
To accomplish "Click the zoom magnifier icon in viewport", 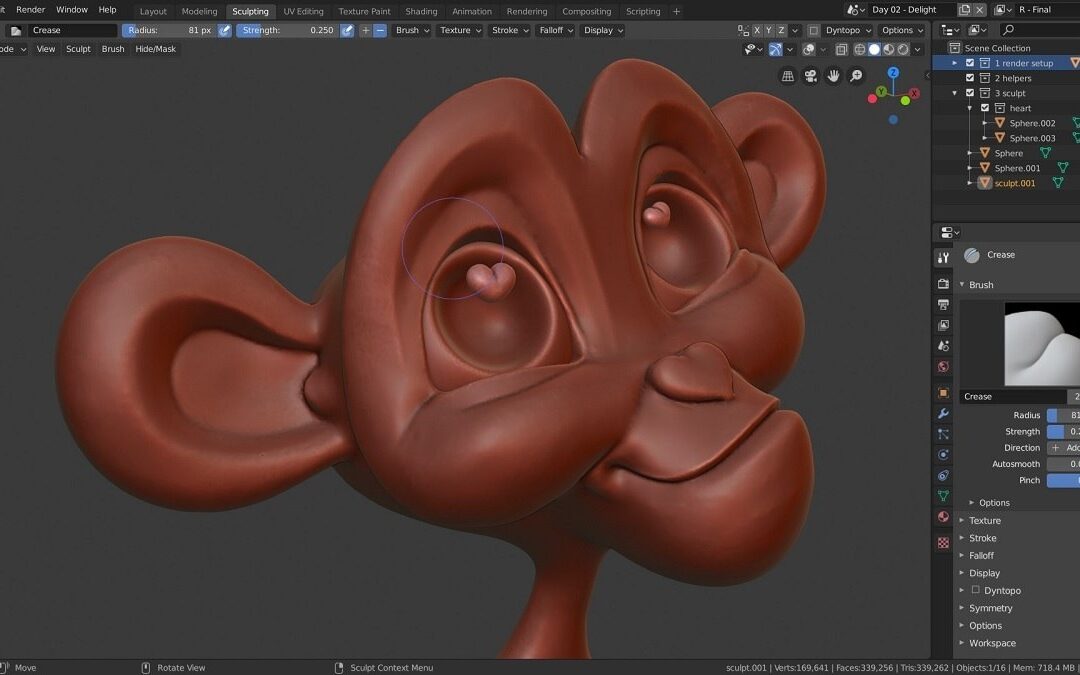I will click(x=856, y=76).
